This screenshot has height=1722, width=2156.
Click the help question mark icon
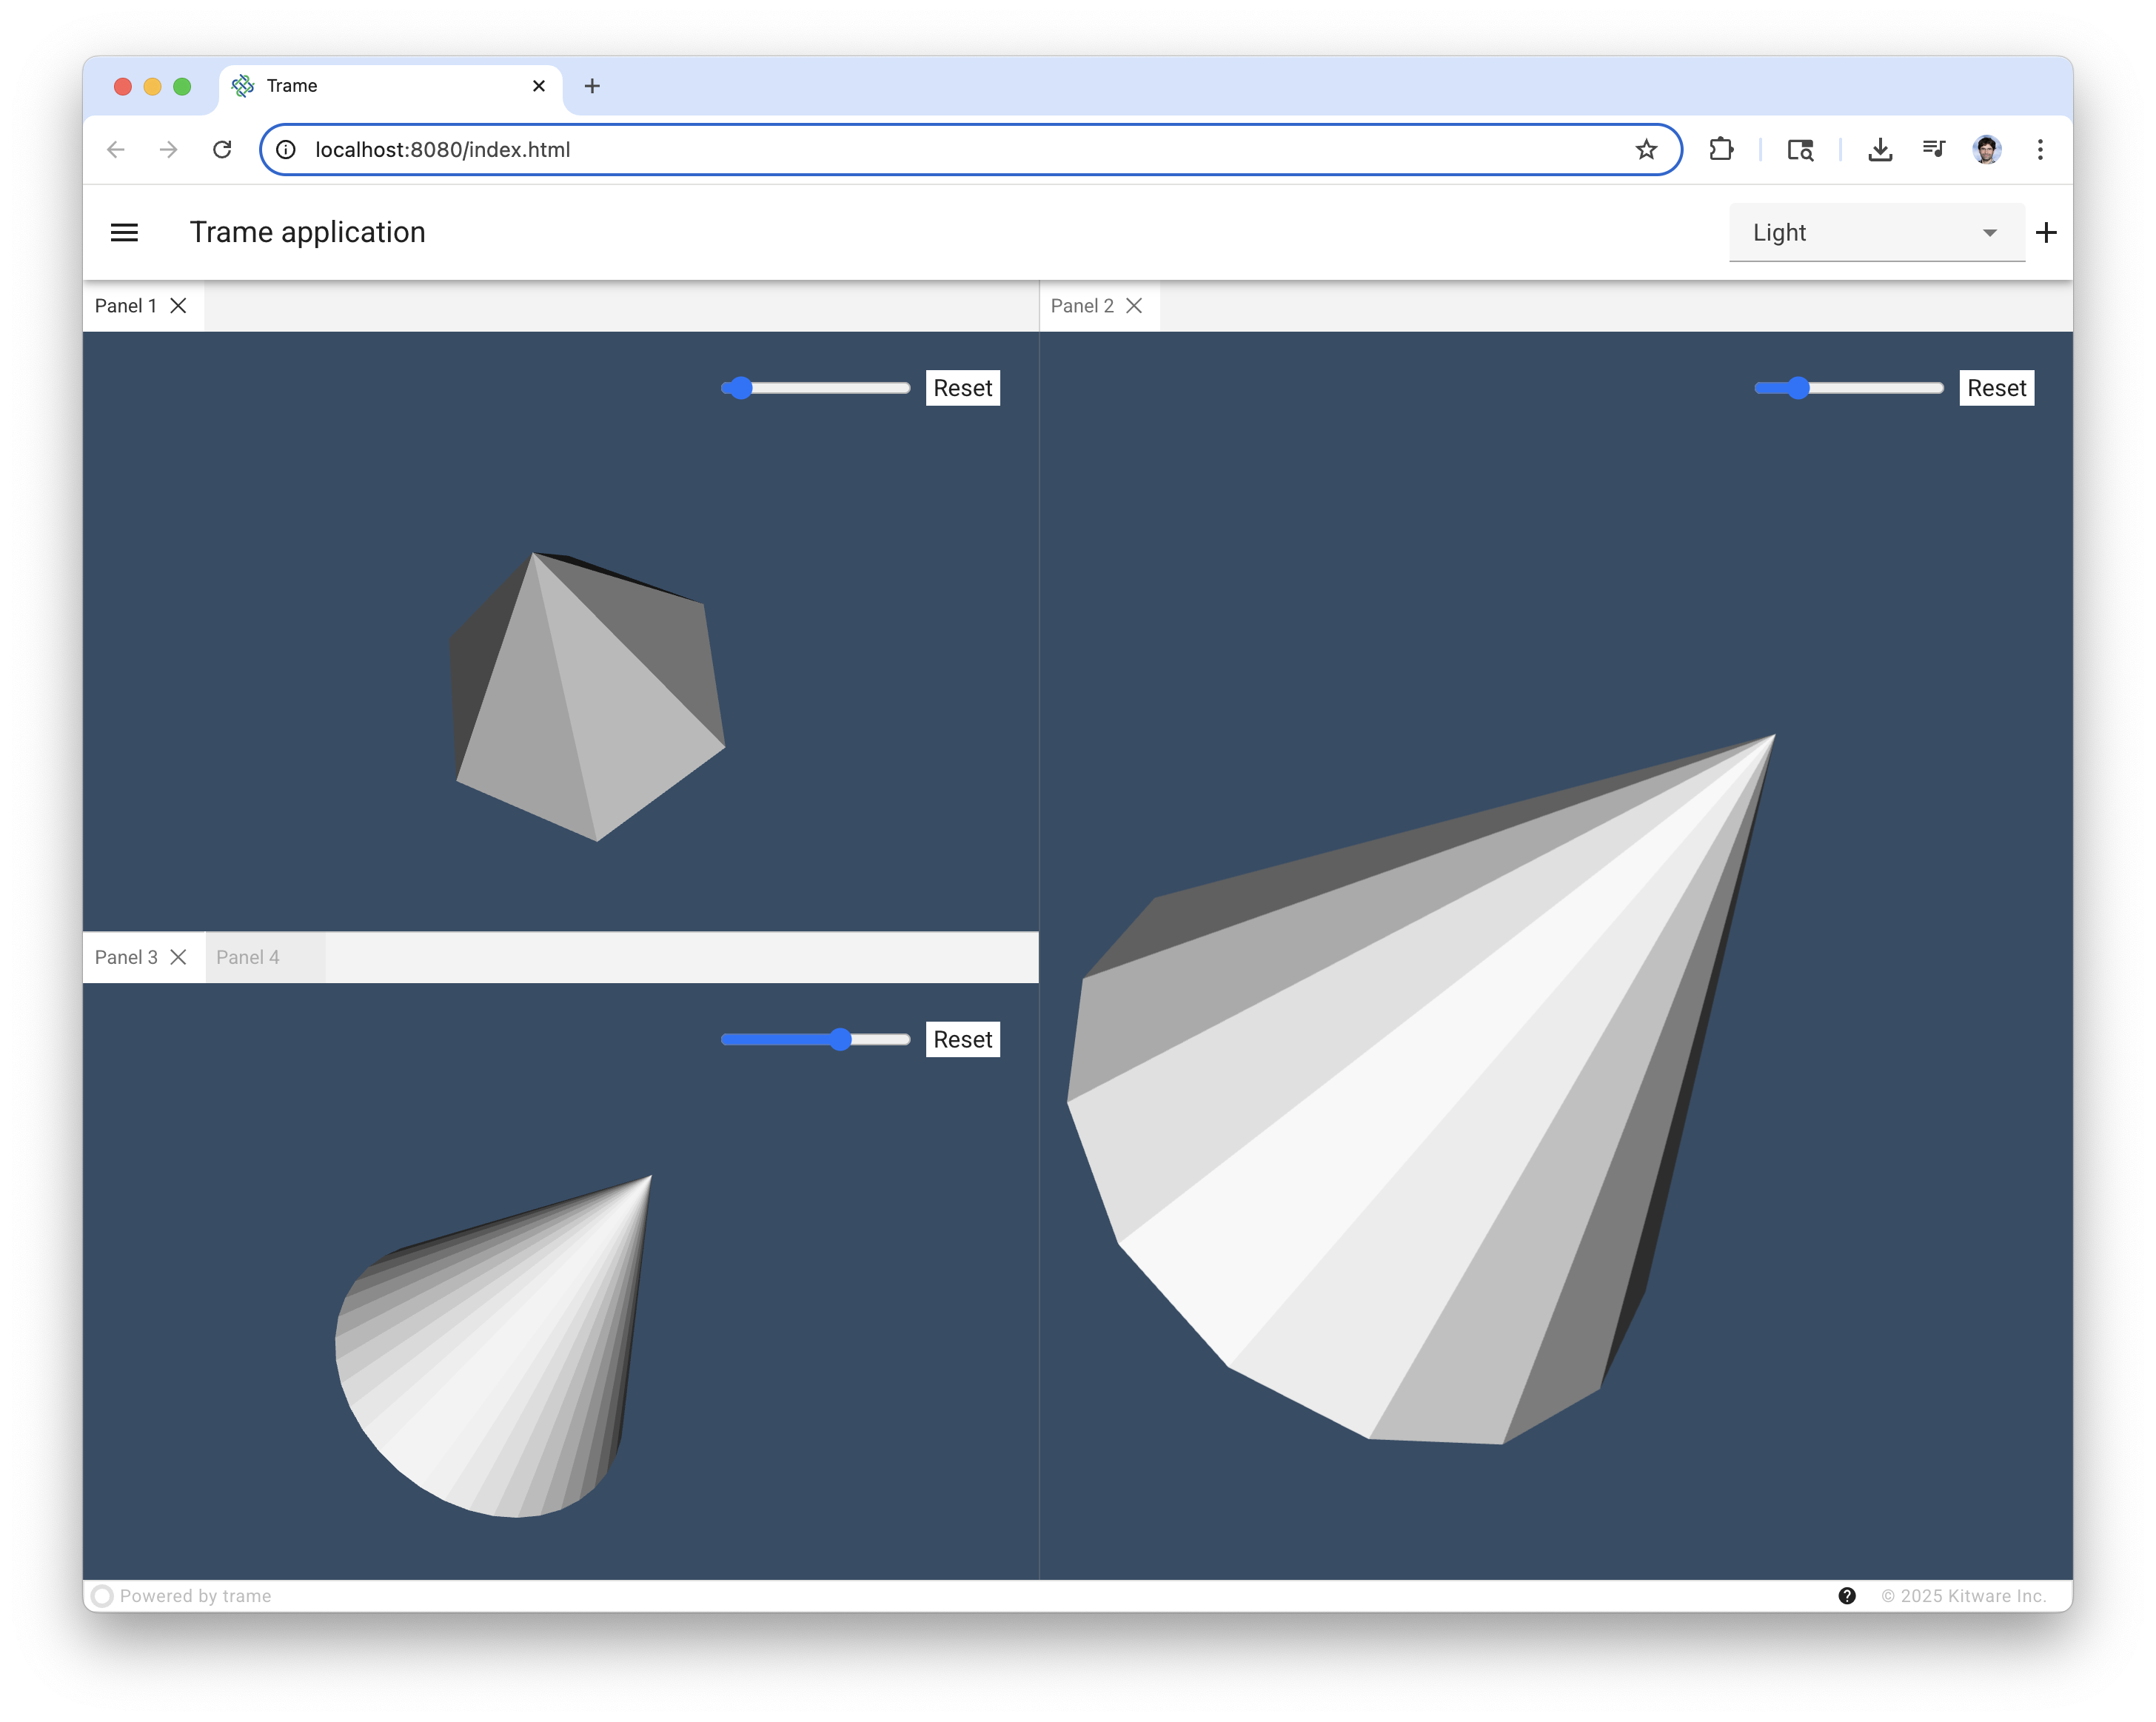click(1848, 1596)
